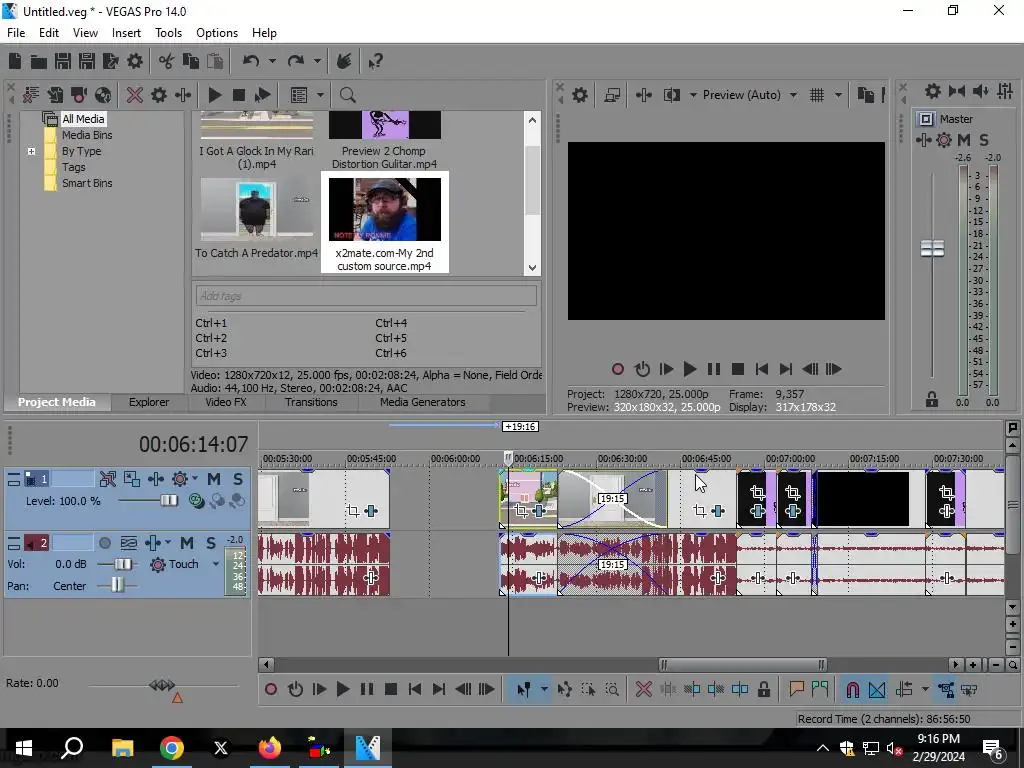
Task: Copy selection using the toolbar copy icon
Action: 191,61
